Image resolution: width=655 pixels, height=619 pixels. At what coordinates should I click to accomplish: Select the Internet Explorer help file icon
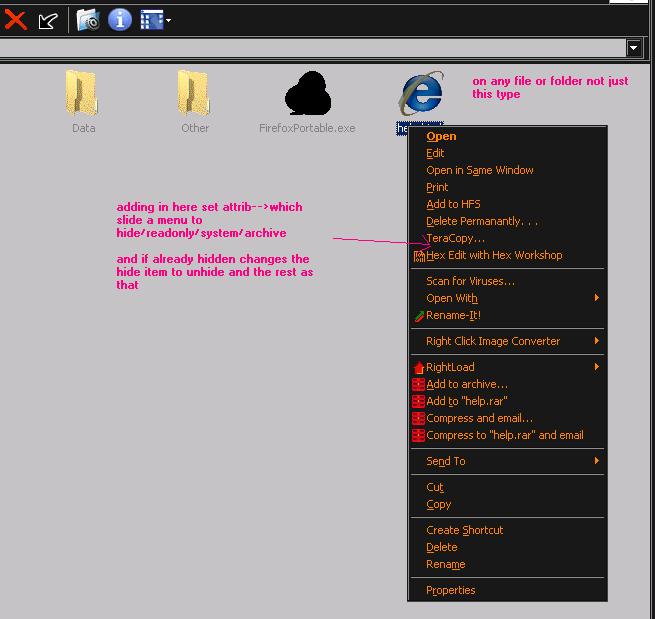coord(420,94)
